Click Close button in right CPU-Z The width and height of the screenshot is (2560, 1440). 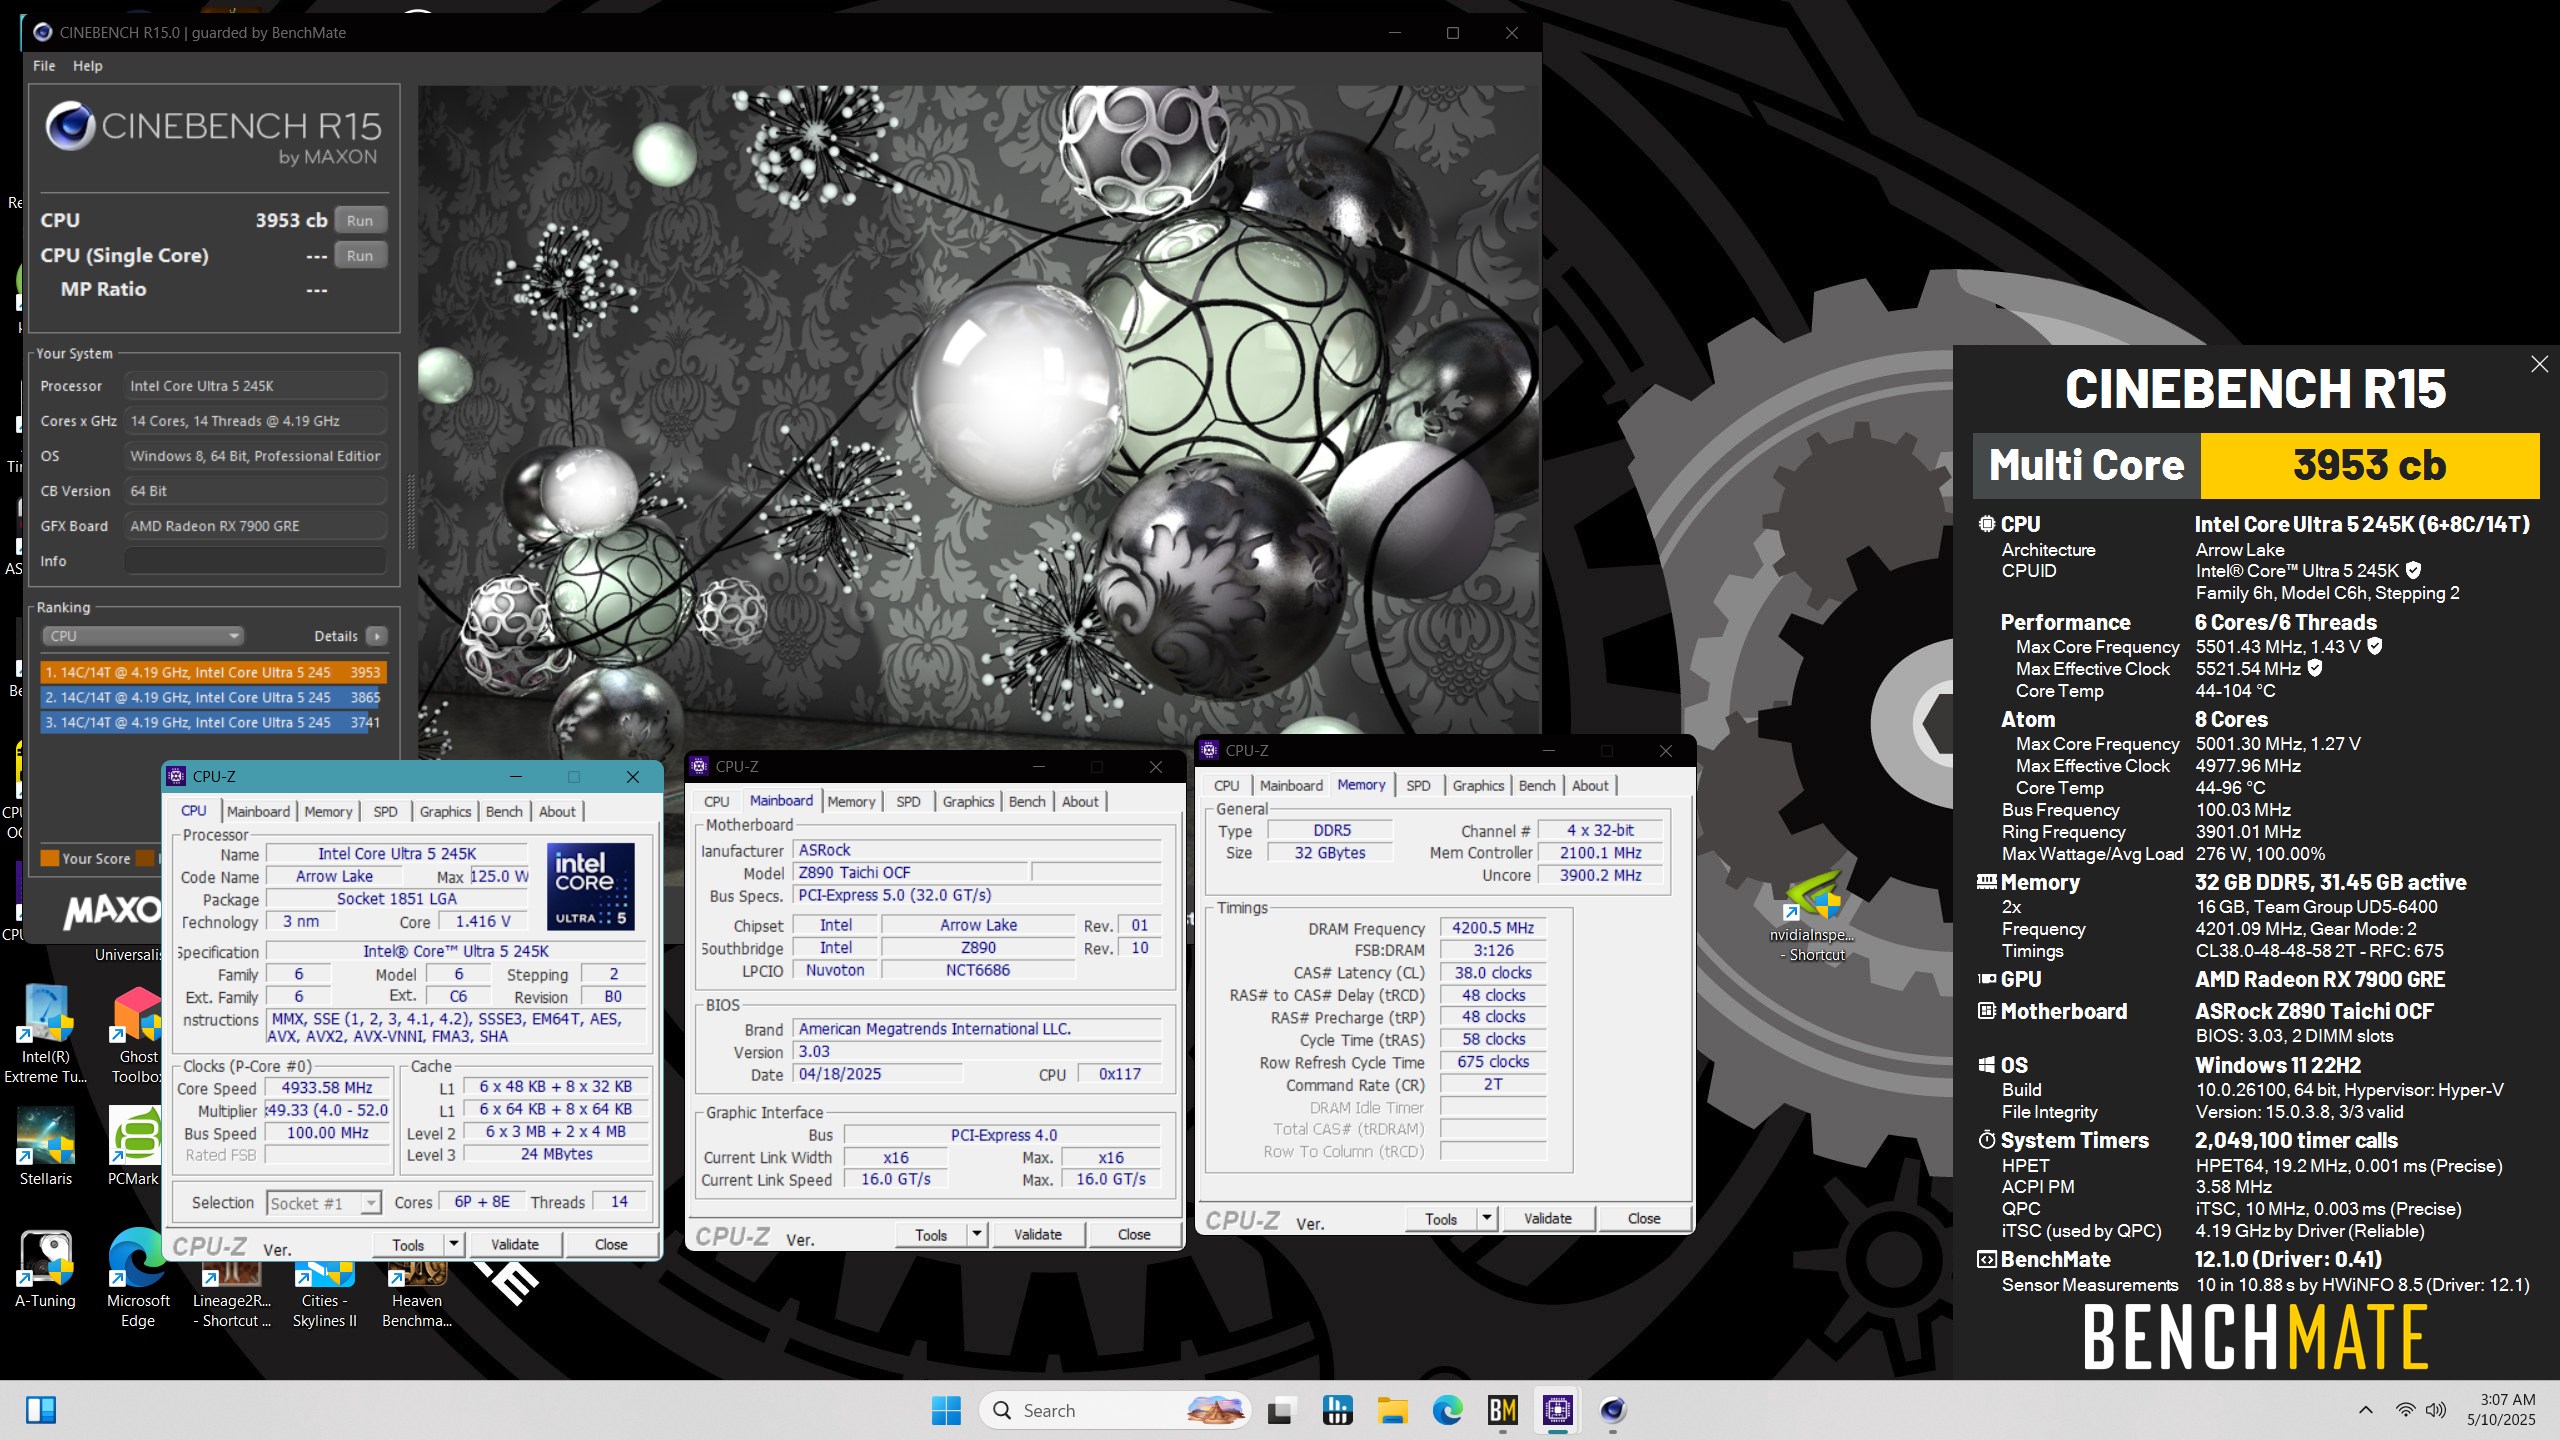(1644, 1218)
